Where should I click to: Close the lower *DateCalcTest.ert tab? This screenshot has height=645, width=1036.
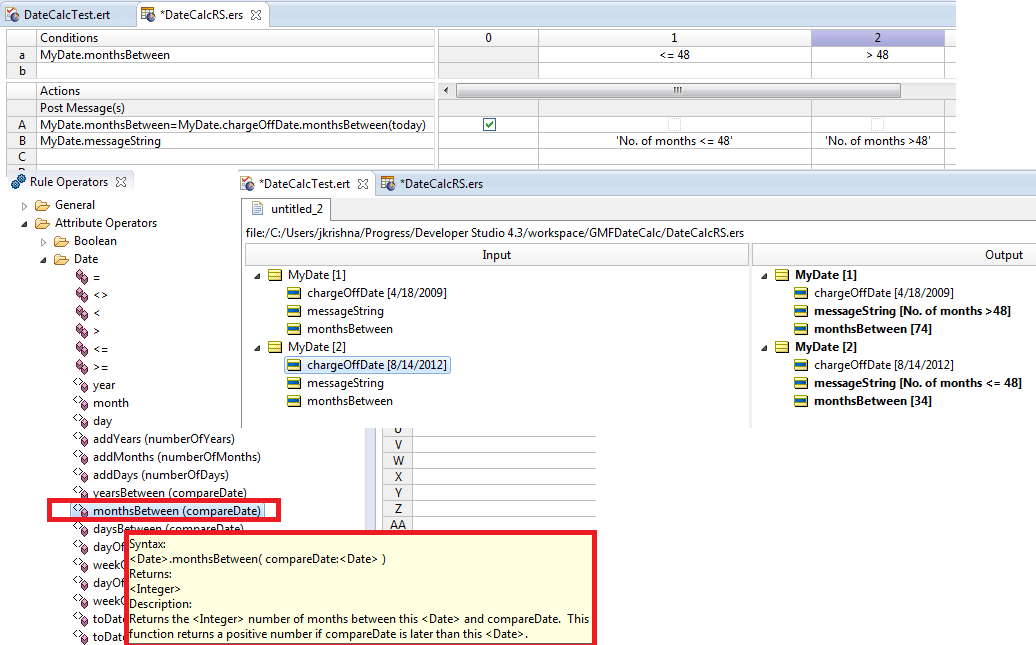tap(363, 184)
